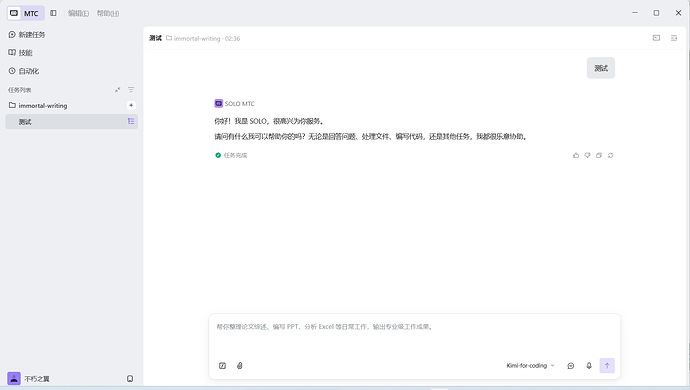Open the 不朽之翼 user profile
The width and height of the screenshot is (690, 390).
pos(29,379)
